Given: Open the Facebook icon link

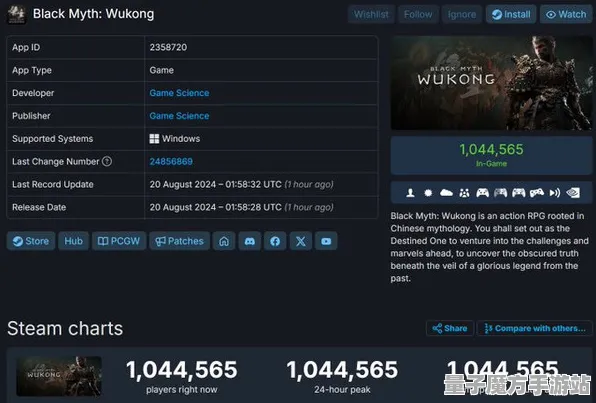Looking at the screenshot, I should (x=275, y=241).
